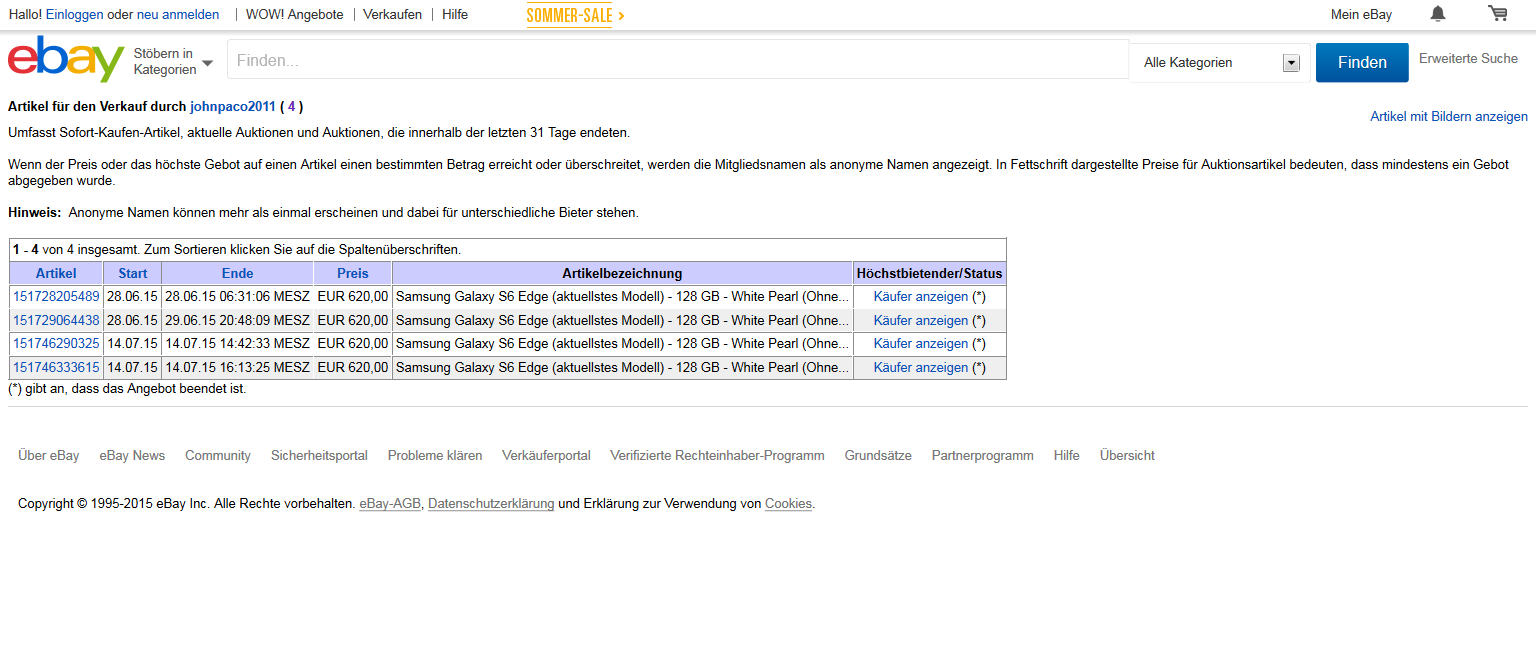Open Mein eBay menu
The width and height of the screenshot is (1536, 670).
[x=1361, y=15]
